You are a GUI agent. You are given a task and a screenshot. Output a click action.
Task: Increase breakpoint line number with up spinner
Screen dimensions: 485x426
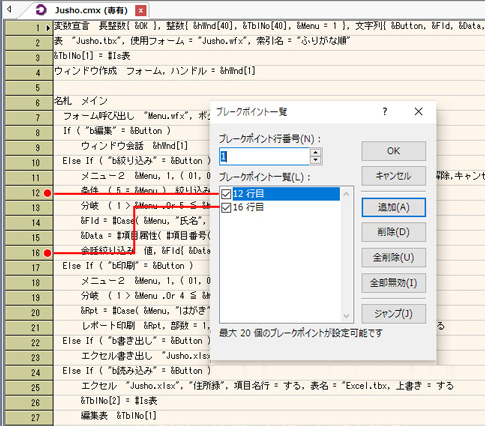[x=315, y=152]
